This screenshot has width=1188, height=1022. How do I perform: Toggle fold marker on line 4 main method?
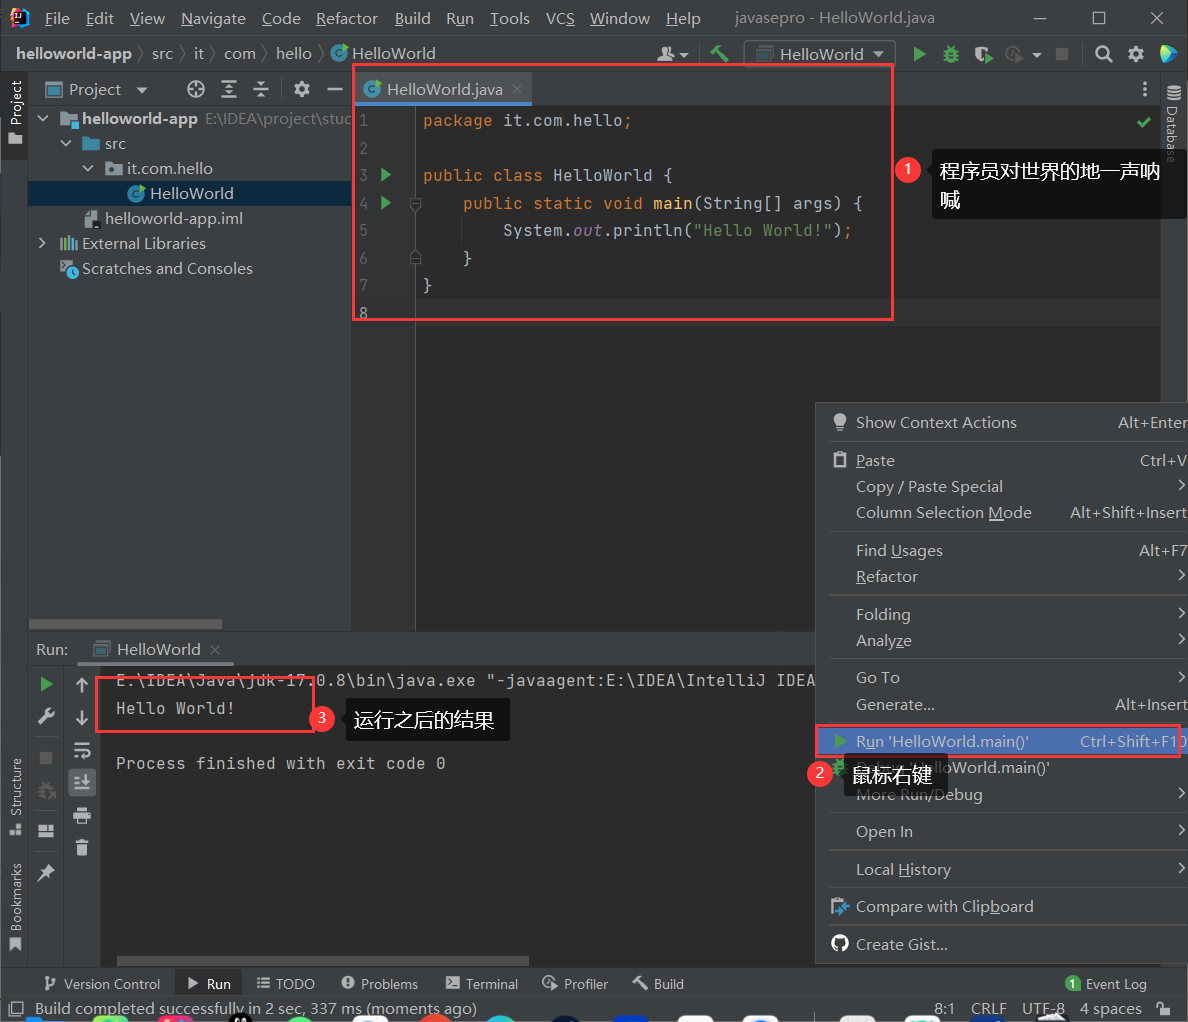[x=415, y=203]
